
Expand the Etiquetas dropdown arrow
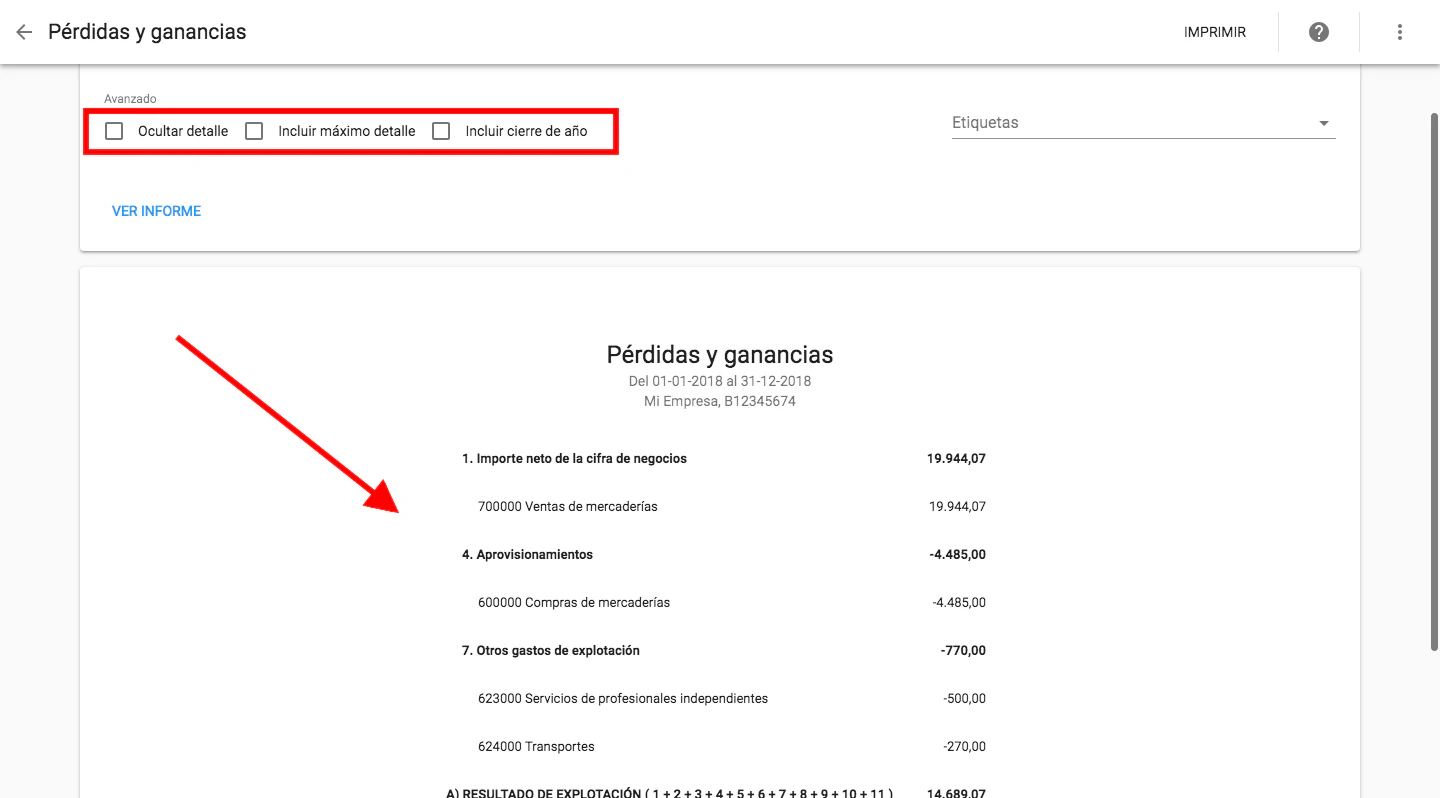1323,122
